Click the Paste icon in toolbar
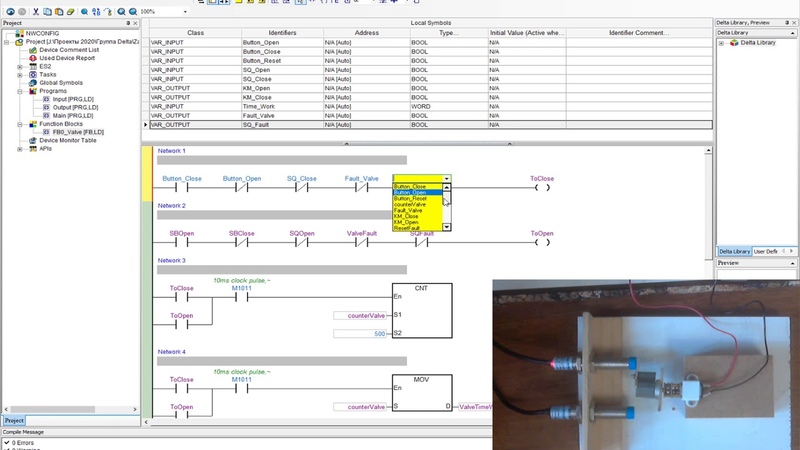800x450 pixels. pyautogui.click(x=59, y=11)
